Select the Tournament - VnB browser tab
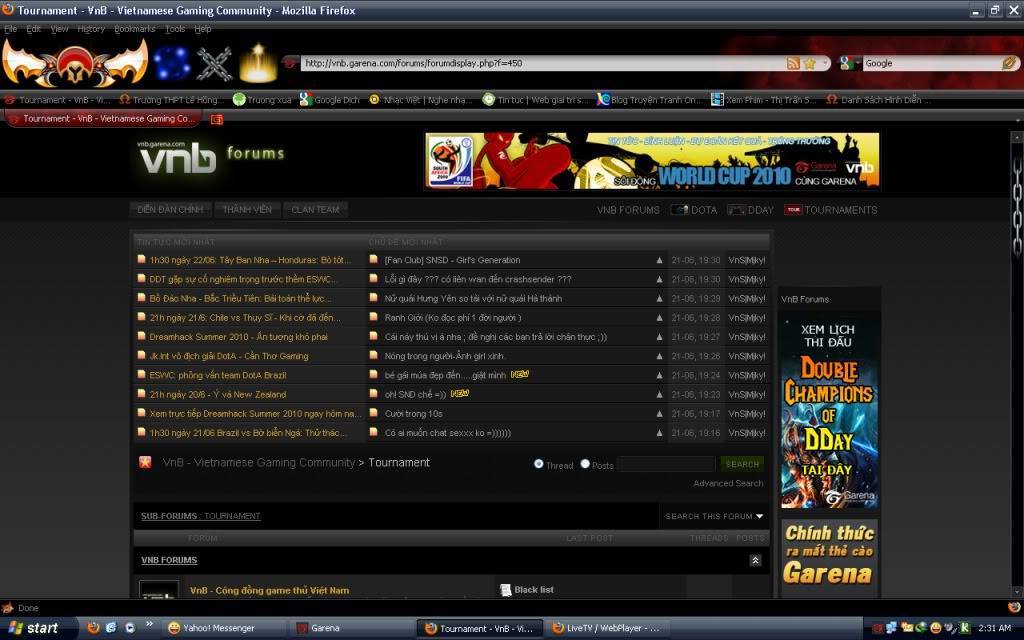Image resolution: width=1024 pixels, height=640 pixels. pos(103,119)
